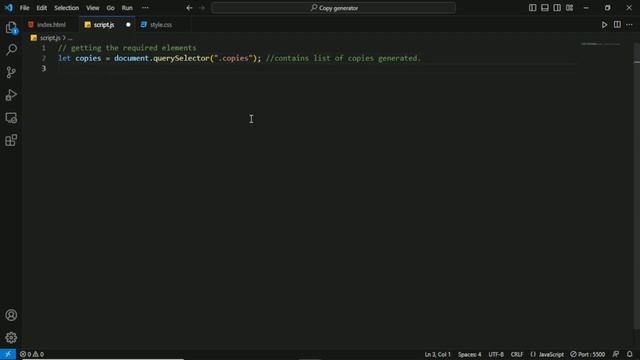Open the Explorer view in activity bar
640x360 pixels.
click(x=11, y=28)
